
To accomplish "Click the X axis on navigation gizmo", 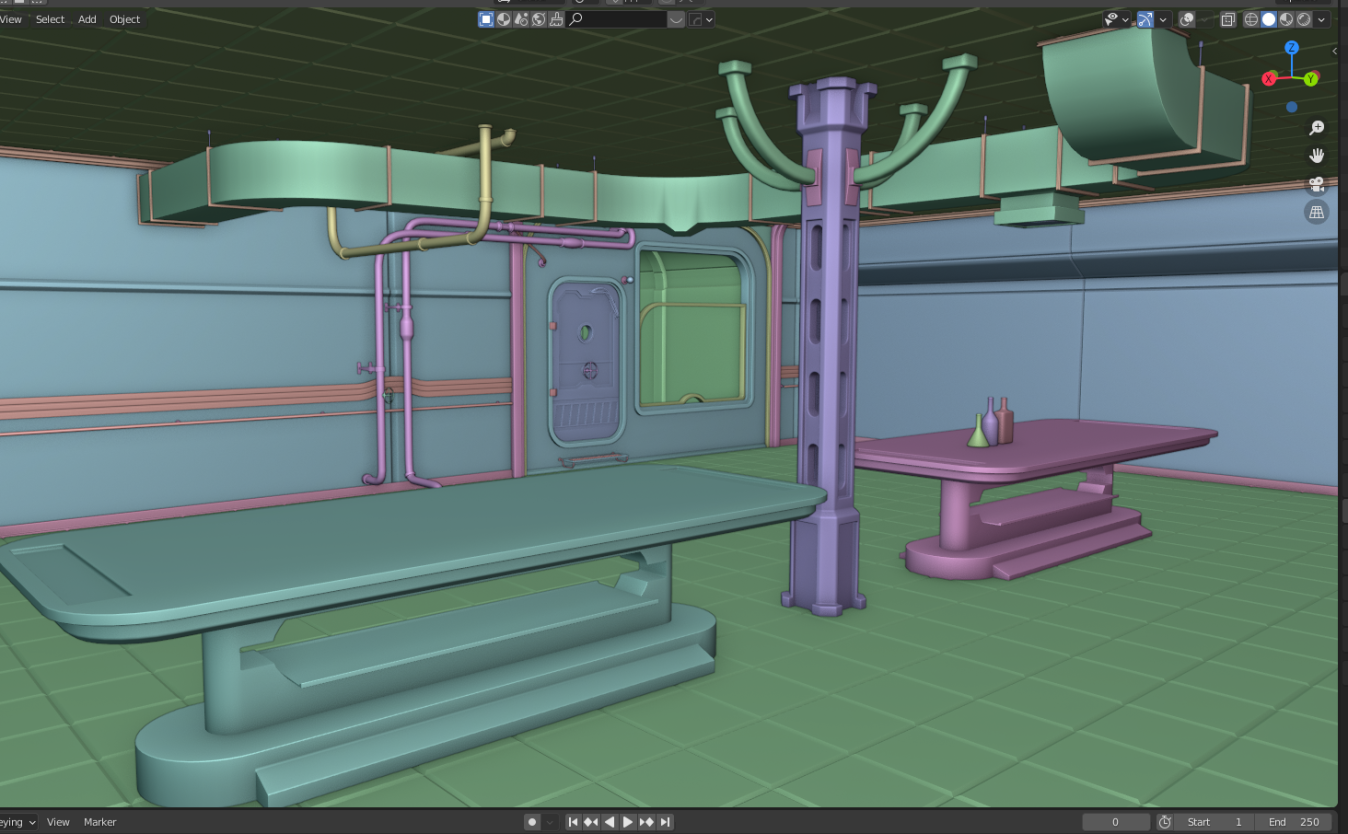I will tap(1269, 79).
